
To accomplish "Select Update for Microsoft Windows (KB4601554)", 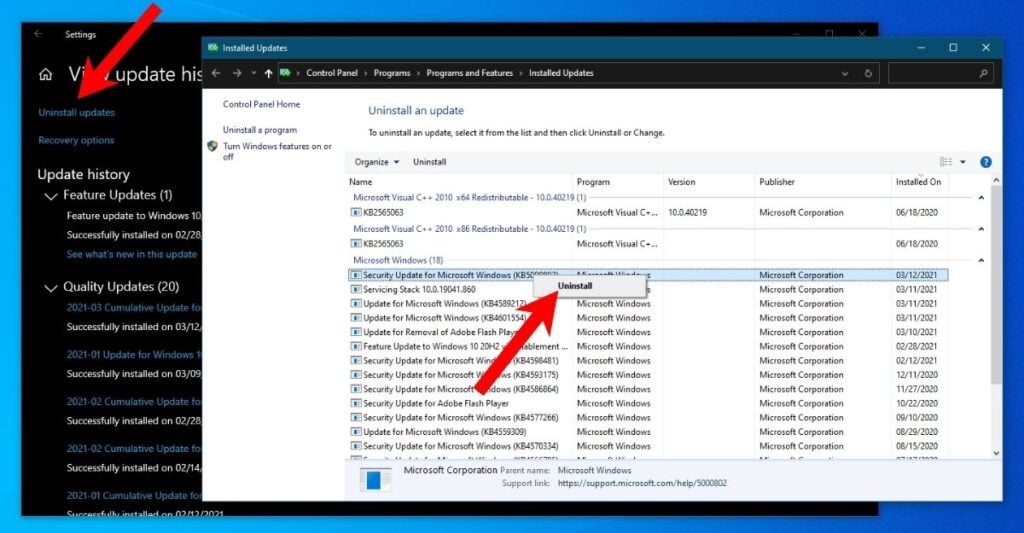I will click(648, 318).
